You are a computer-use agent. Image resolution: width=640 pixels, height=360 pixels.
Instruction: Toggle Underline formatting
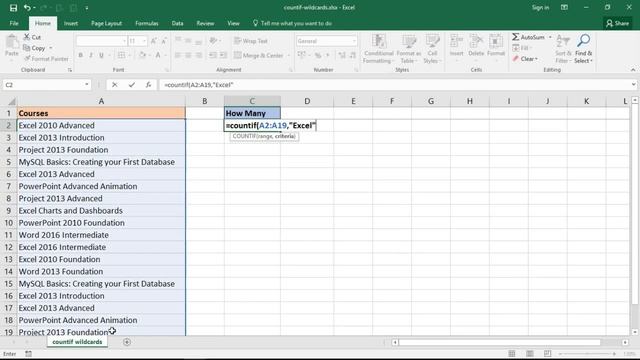pyautogui.click(x=101, y=55)
